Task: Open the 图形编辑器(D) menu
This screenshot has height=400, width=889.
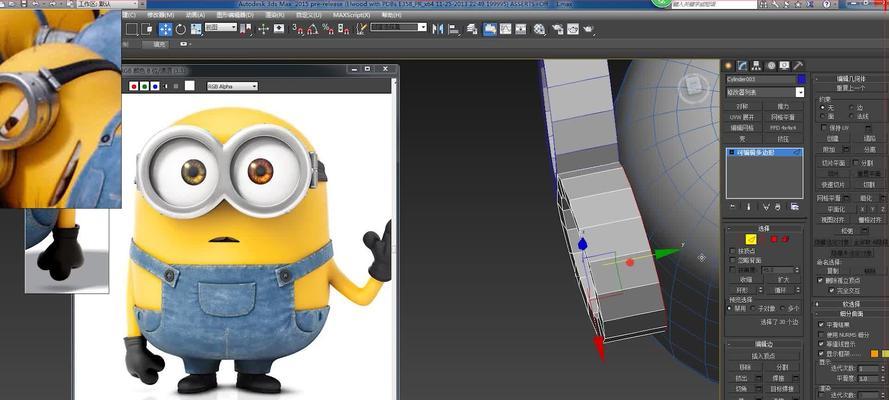Action: [235, 15]
